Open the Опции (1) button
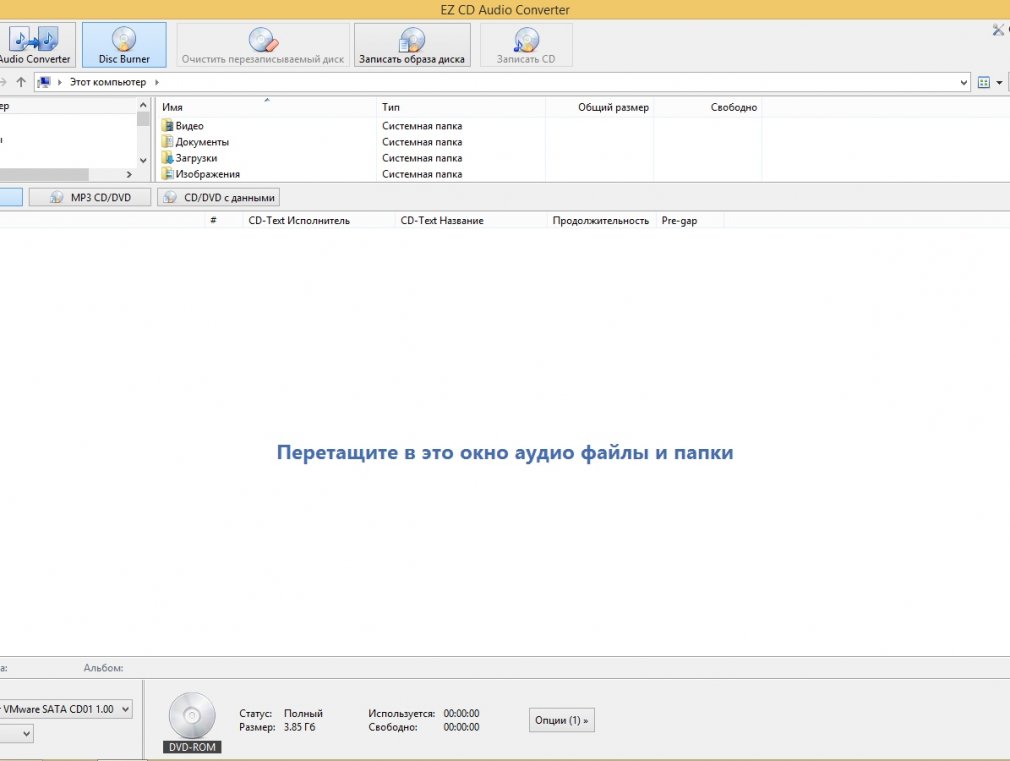1010x761 pixels. [562, 720]
